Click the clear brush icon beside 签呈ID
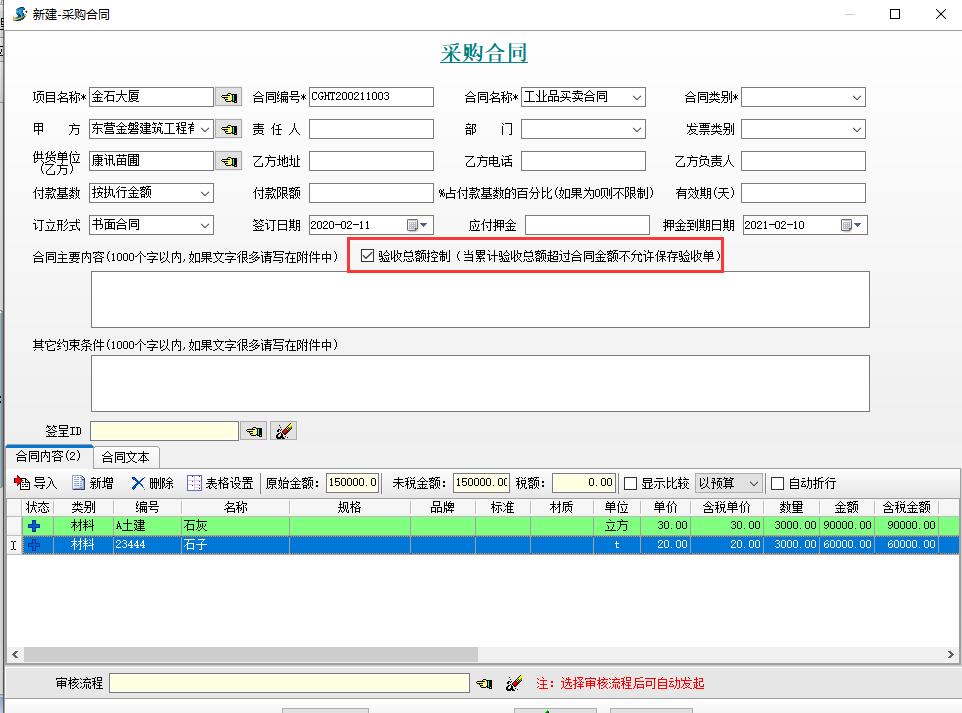 [x=284, y=431]
